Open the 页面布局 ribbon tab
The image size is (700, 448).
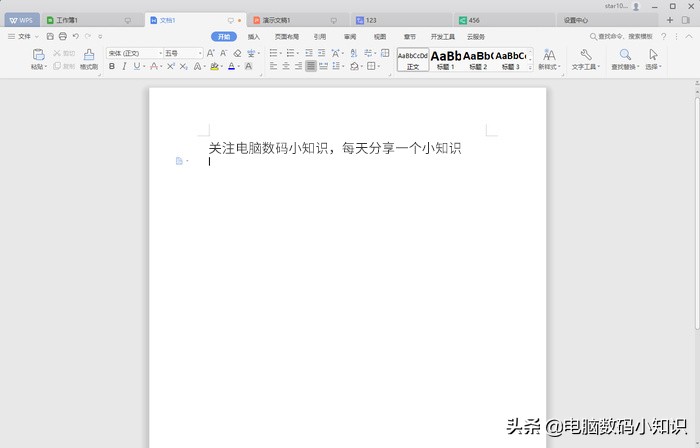click(x=286, y=36)
